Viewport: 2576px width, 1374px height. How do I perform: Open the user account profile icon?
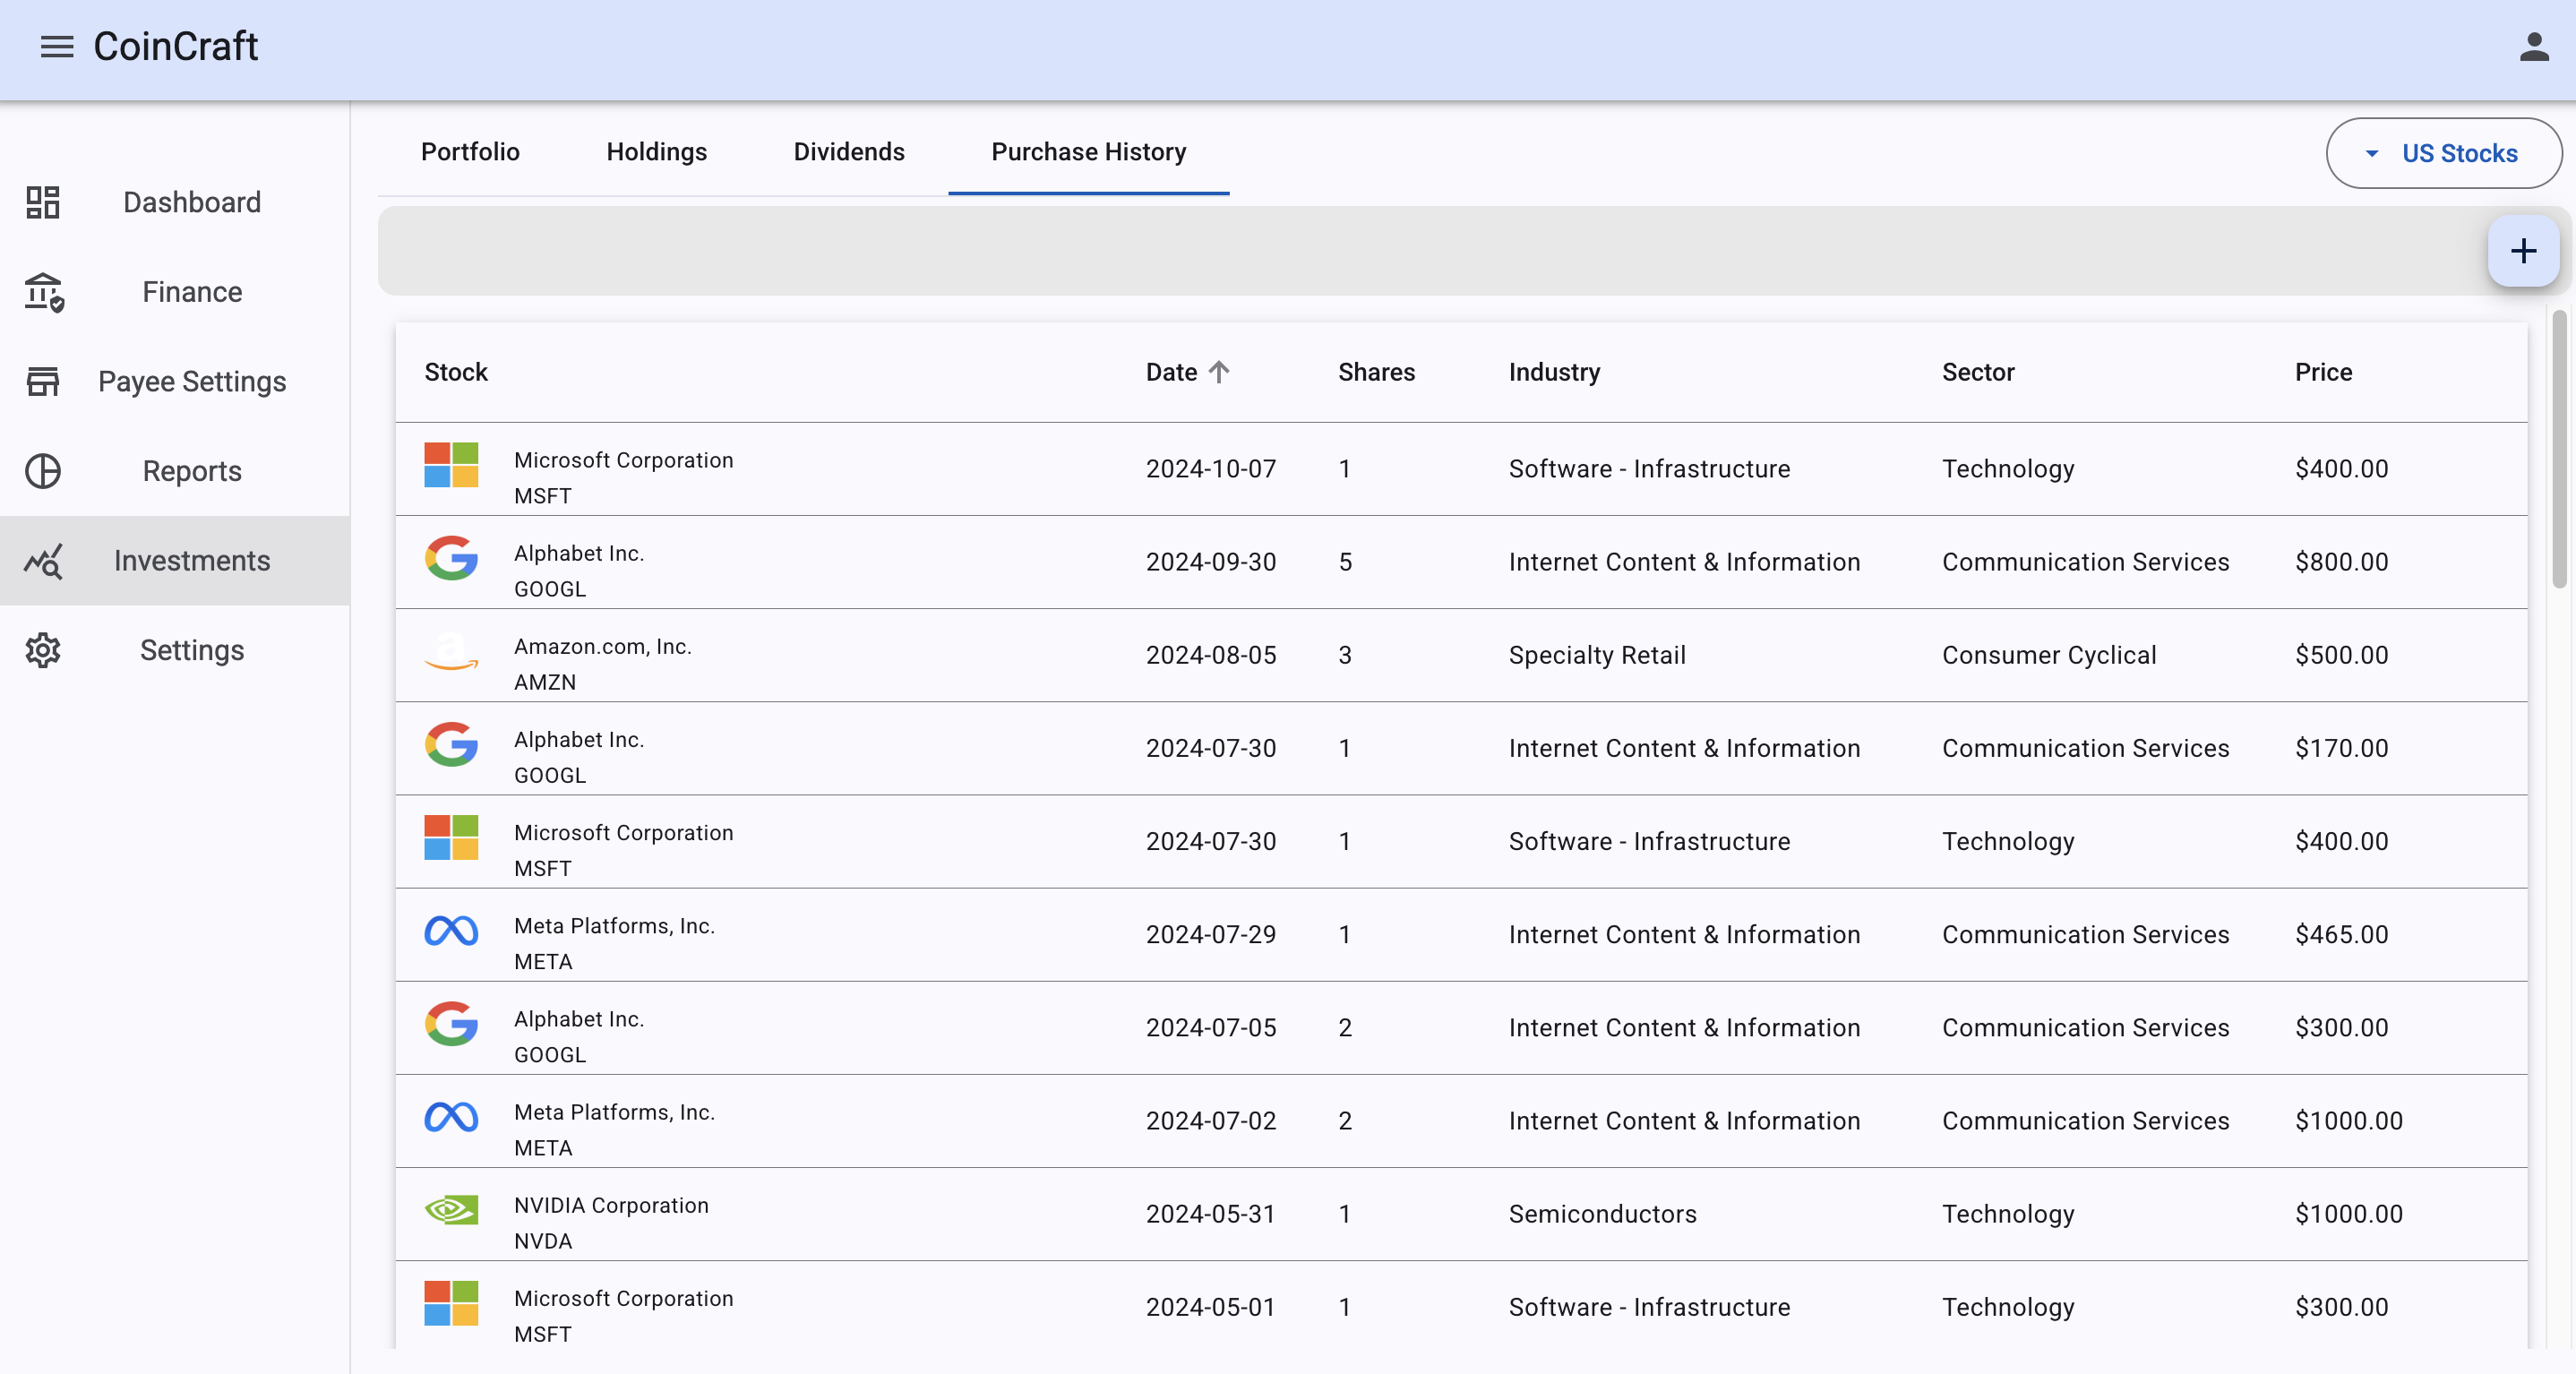coord(2533,47)
